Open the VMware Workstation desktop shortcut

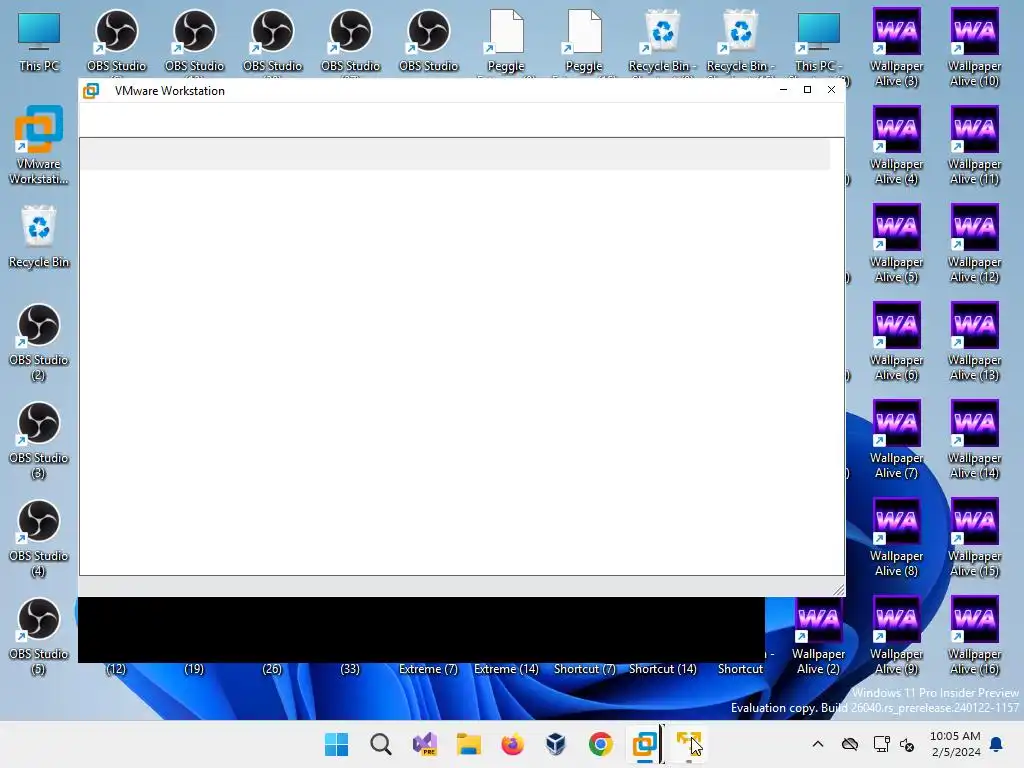point(39,145)
